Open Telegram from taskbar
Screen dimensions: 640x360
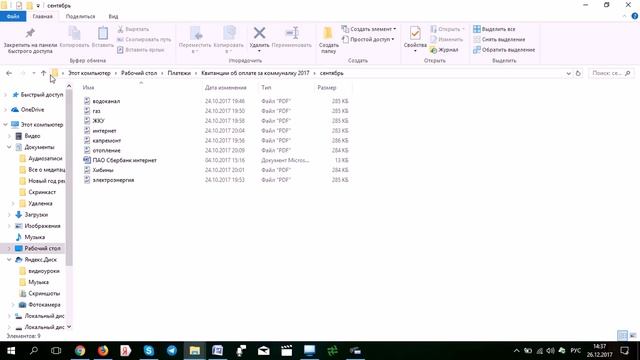click(x=172, y=351)
